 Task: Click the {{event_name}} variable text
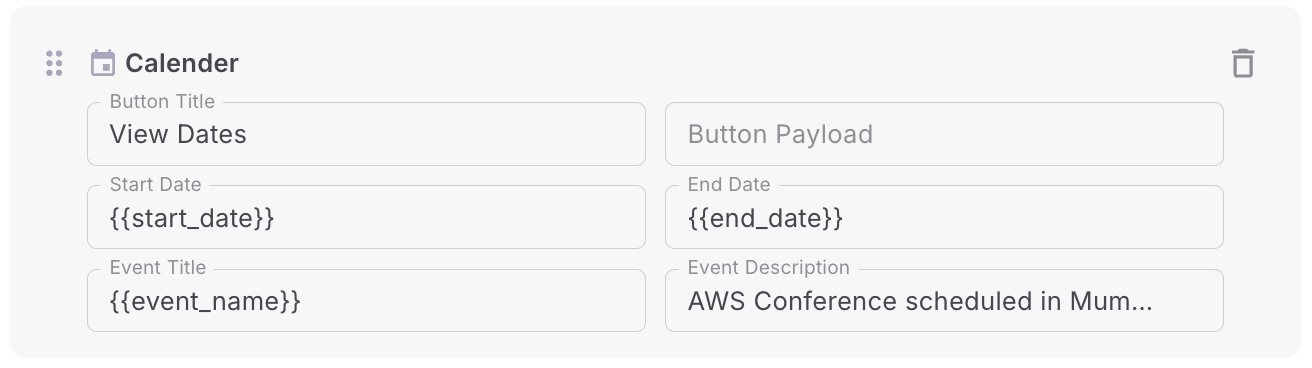(x=205, y=301)
